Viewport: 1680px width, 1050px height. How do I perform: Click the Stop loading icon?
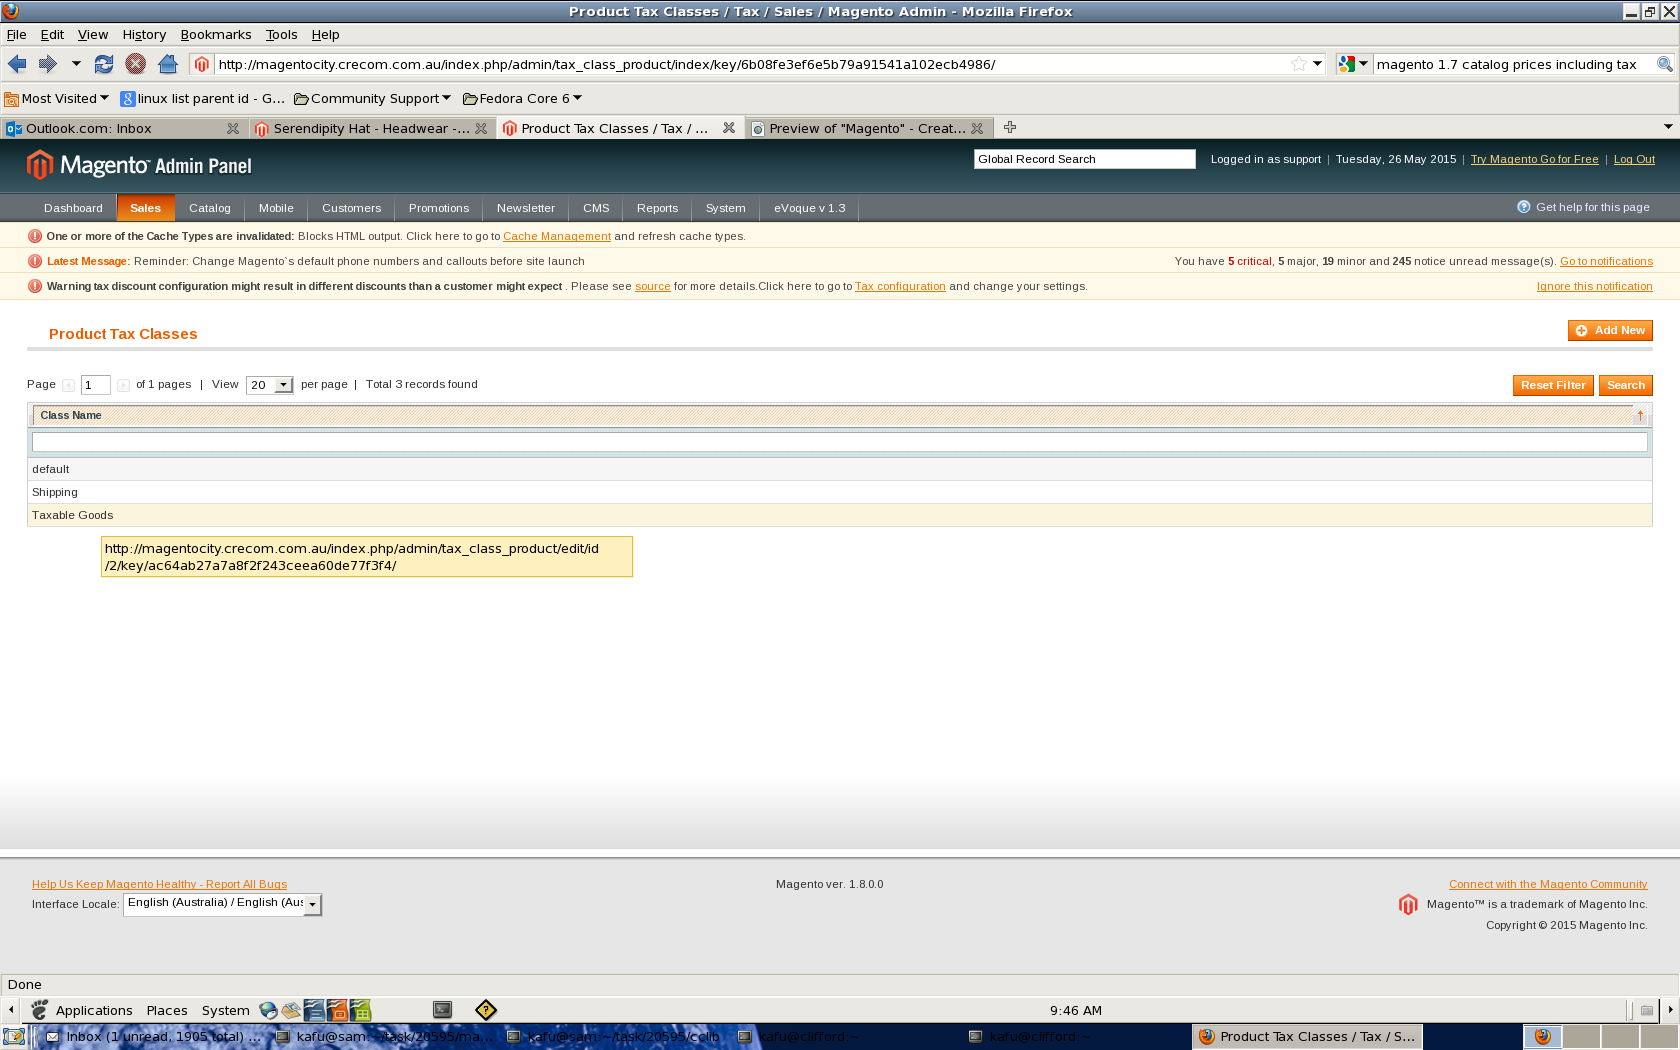[x=136, y=64]
